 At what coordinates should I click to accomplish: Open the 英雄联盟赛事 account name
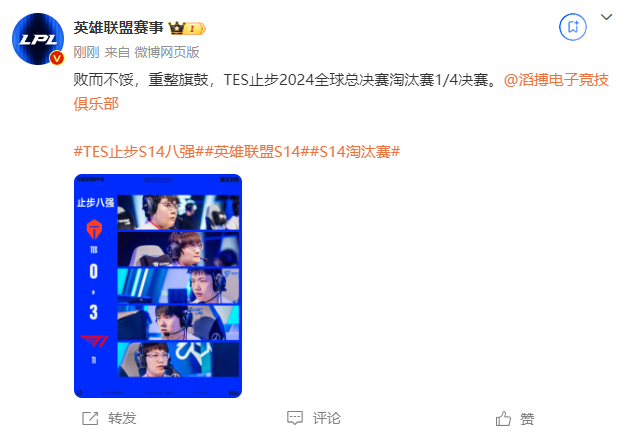click(119, 28)
